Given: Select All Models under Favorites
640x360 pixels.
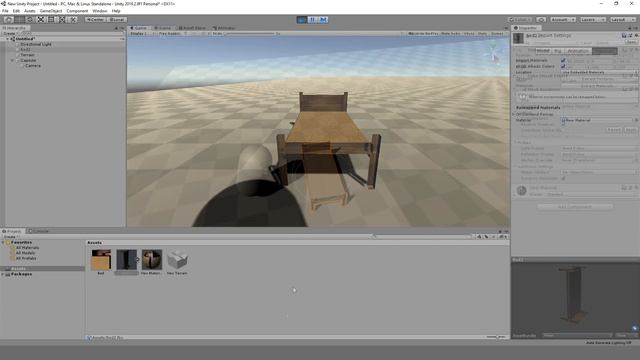Looking at the screenshot, I should pos(25,253).
